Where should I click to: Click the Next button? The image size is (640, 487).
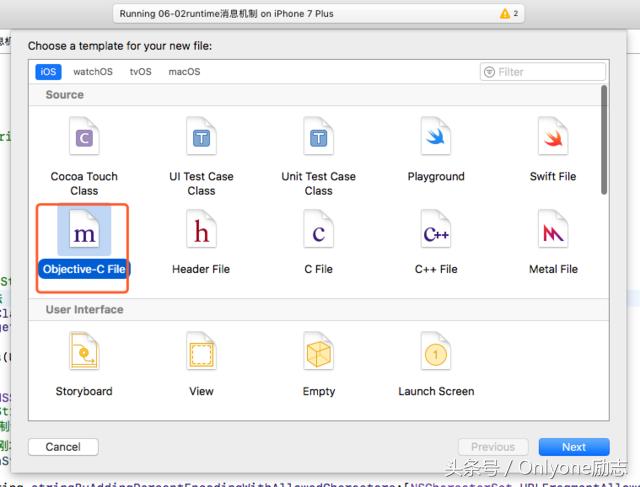coord(574,447)
